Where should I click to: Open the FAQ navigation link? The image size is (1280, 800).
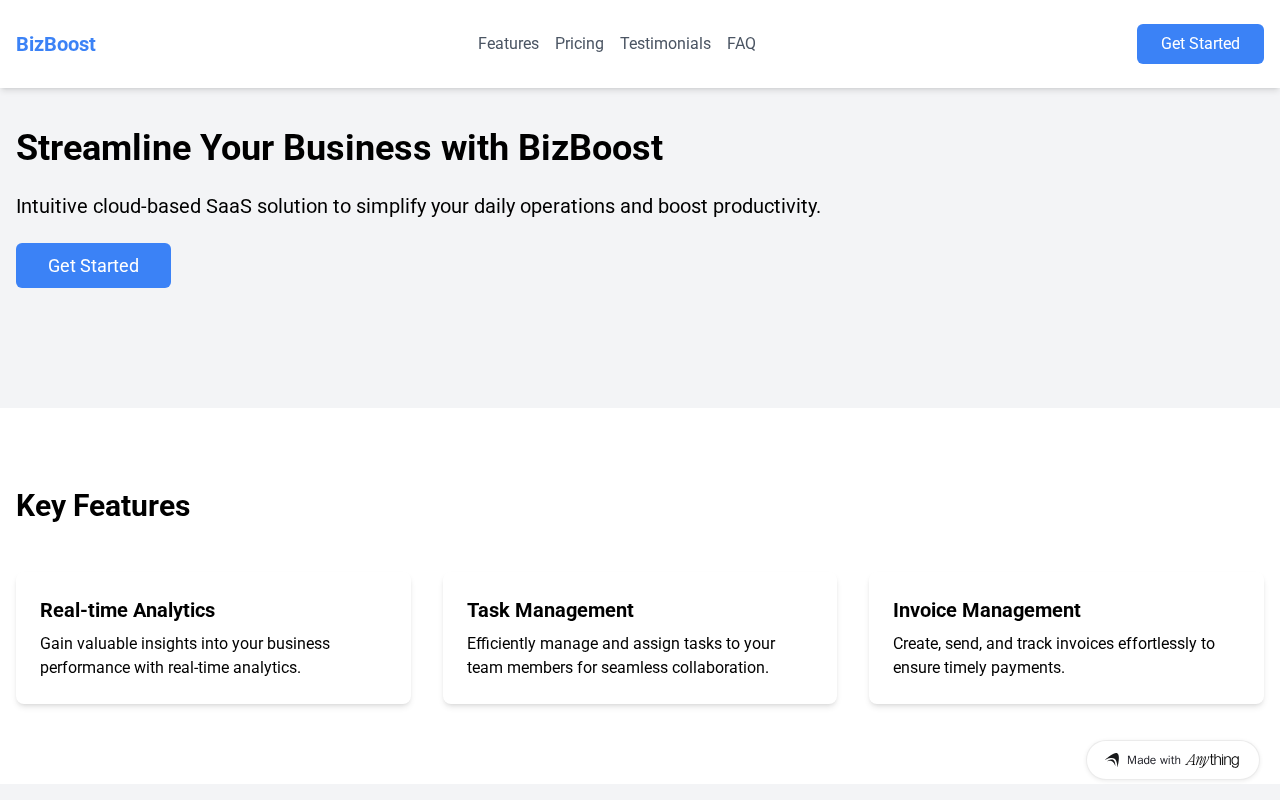coord(741,44)
